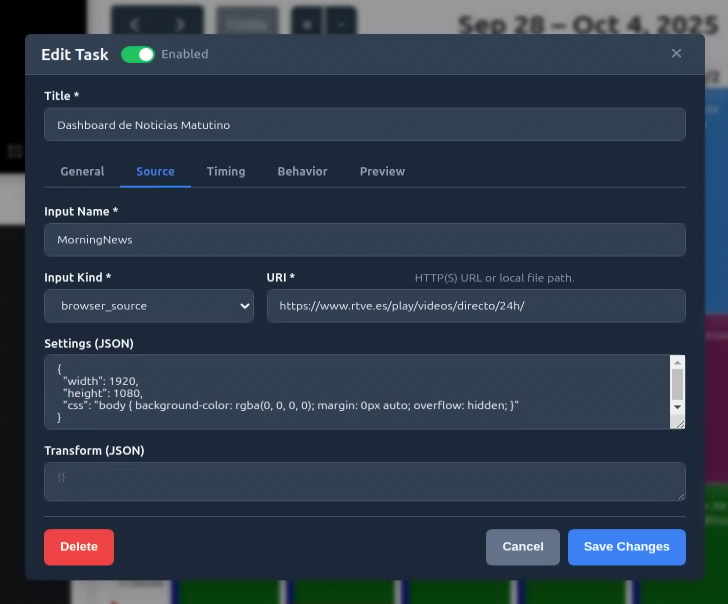This screenshot has height=604, width=728.
Task: Click the Title input field
Action: [365, 125]
